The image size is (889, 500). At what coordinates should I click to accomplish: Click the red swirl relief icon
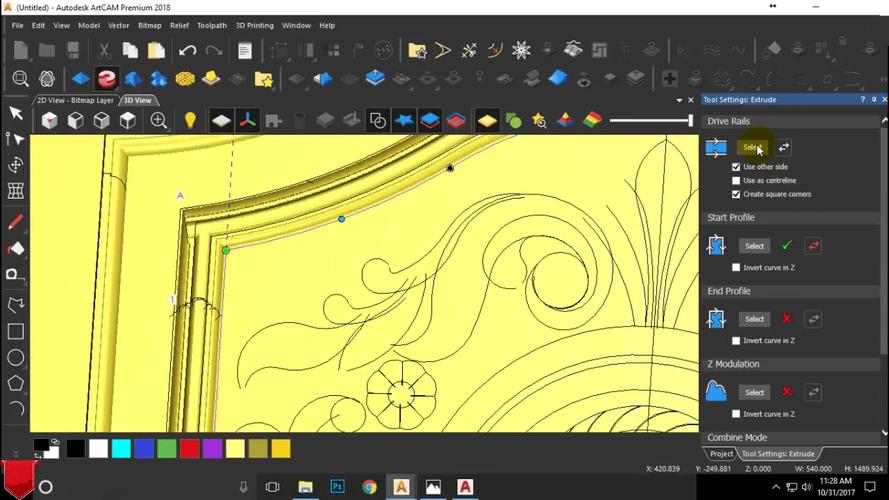106,79
